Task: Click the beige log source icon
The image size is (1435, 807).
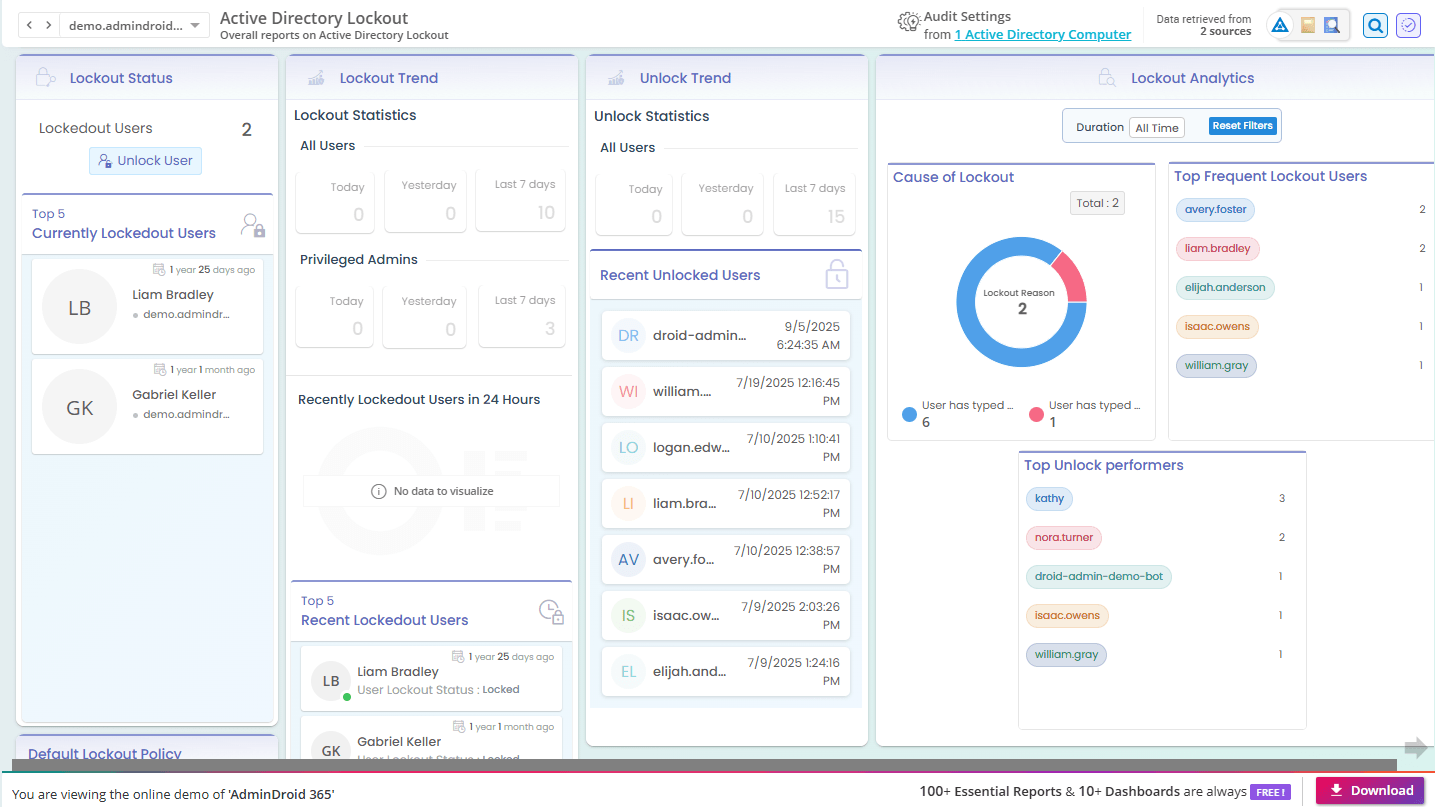Action: (1307, 26)
